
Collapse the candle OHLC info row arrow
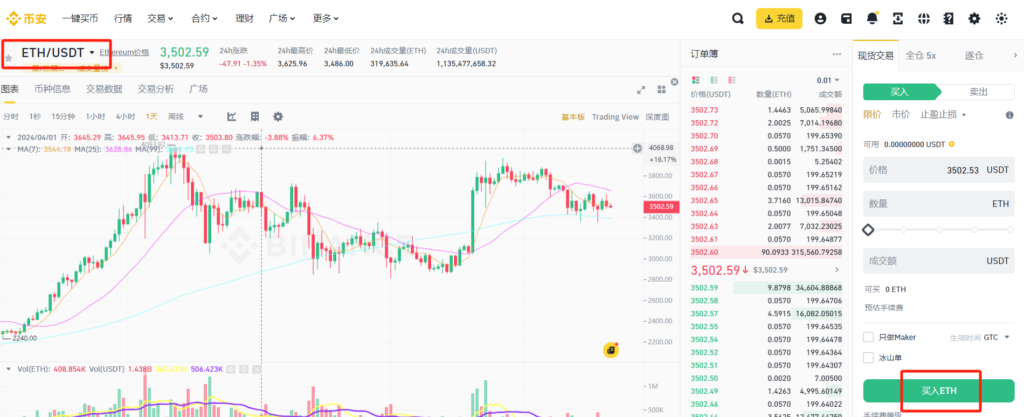(x=8, y=137)
